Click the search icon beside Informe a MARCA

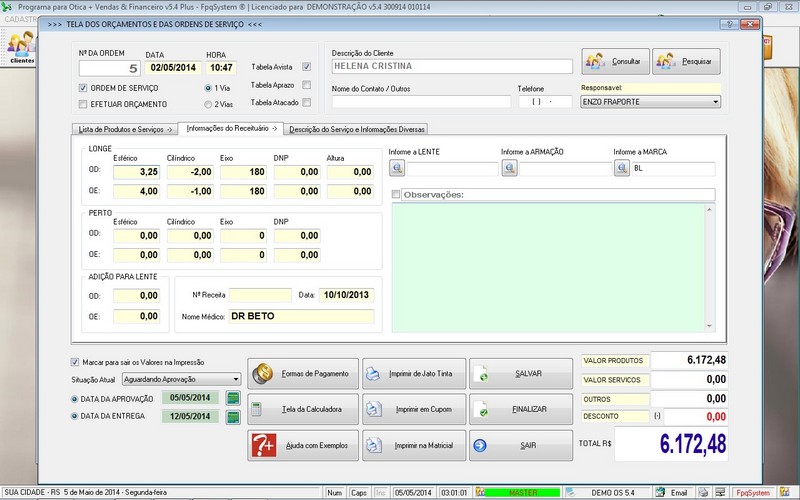[x=622, y=169]
